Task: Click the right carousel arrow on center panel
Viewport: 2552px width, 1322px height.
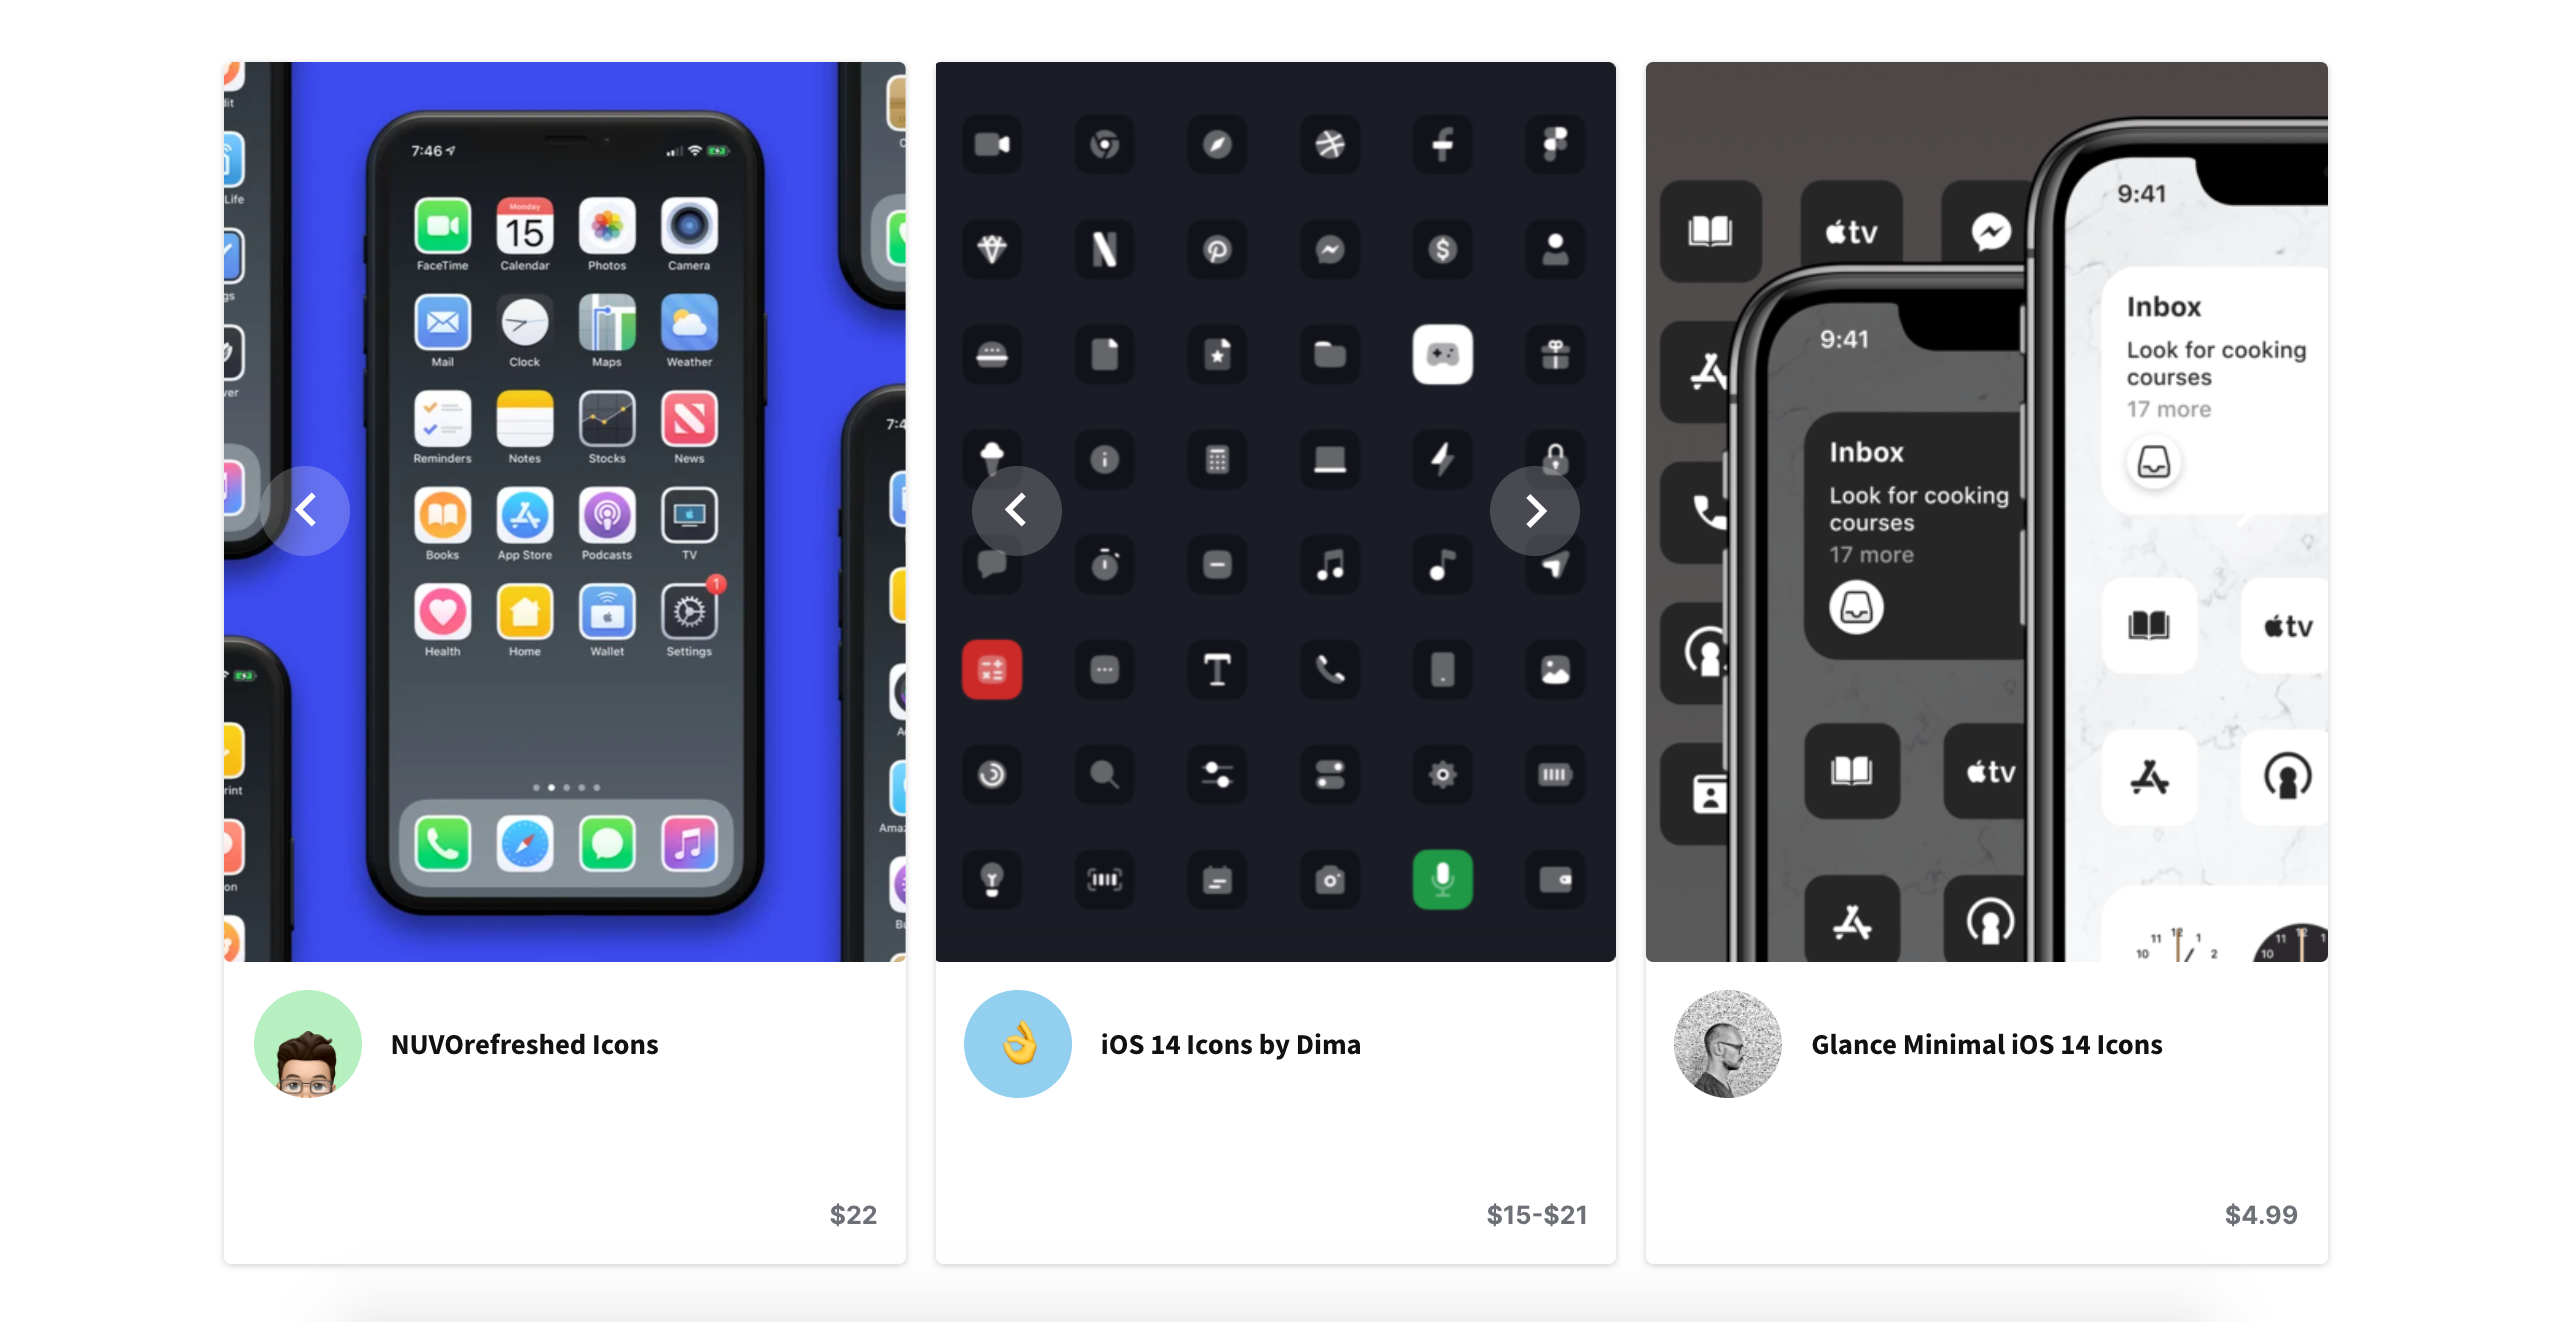Action: [x=1532, y=511]
